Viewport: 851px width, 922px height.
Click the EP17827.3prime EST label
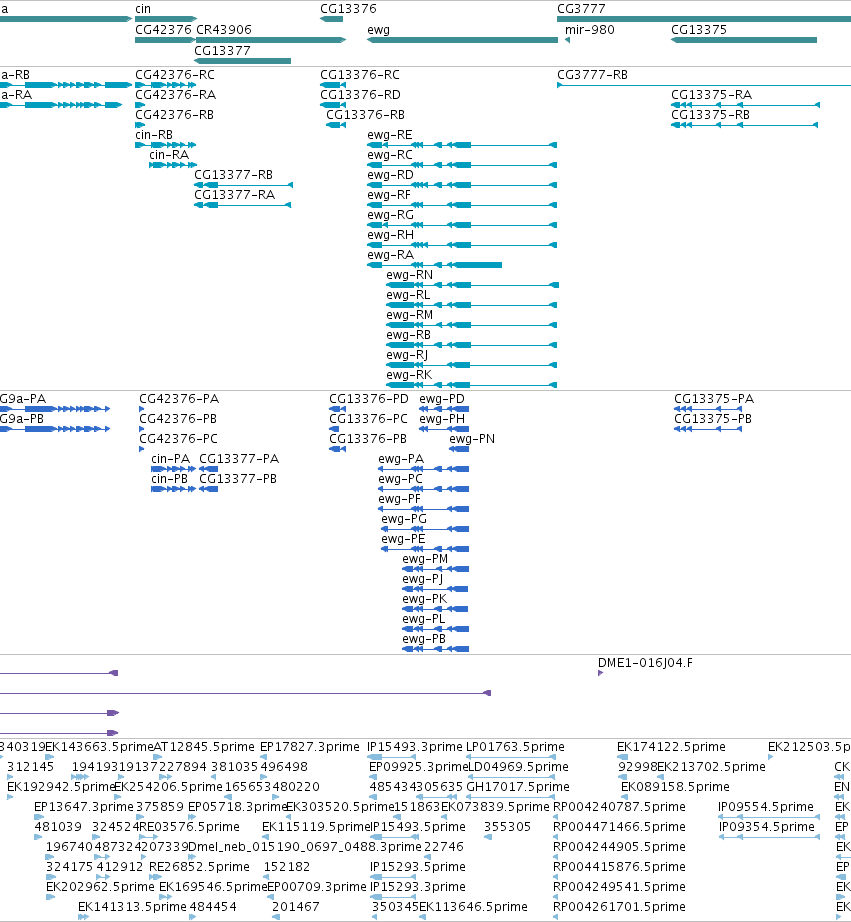309,747
